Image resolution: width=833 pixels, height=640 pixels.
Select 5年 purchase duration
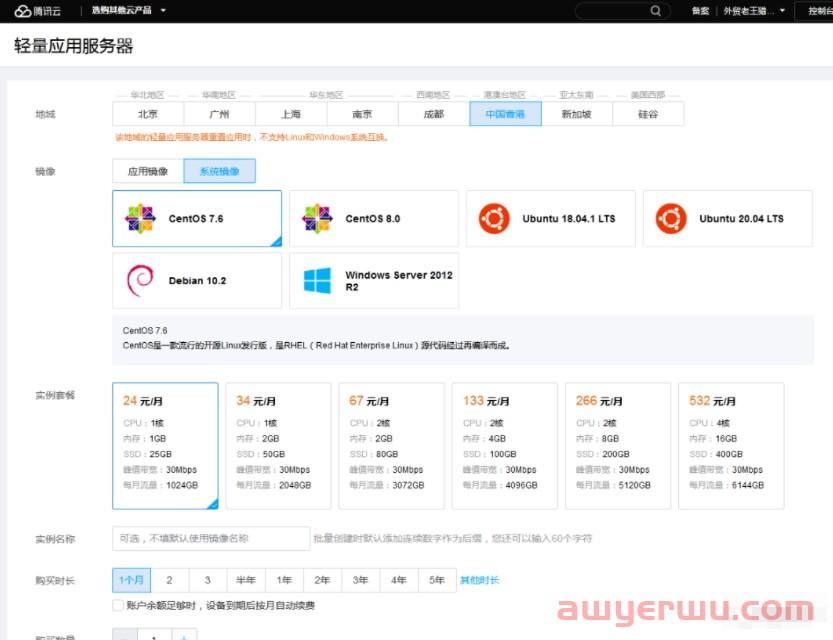[x=437, y=580]
